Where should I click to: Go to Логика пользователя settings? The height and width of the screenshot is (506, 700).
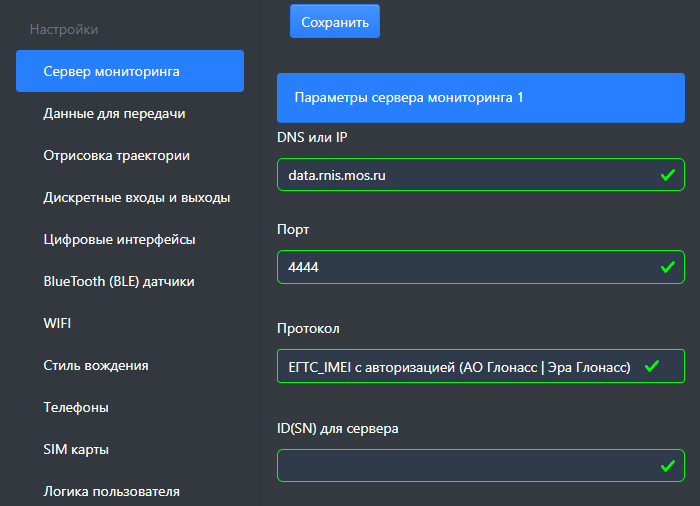coord(111,492)
